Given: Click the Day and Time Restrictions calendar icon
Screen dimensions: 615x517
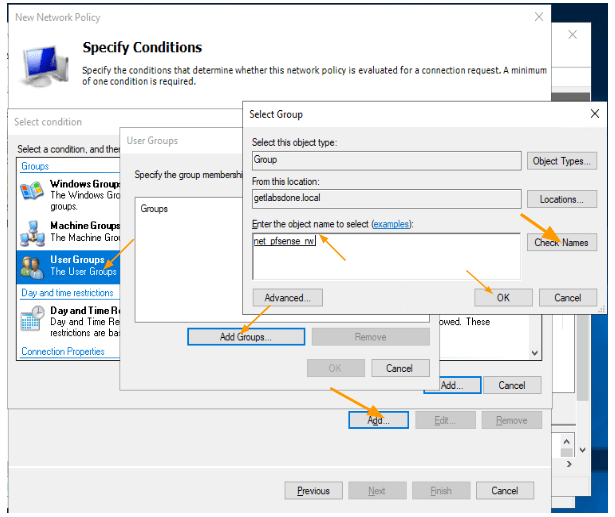Looking at the screenshot, I should (x=33, y=319).
